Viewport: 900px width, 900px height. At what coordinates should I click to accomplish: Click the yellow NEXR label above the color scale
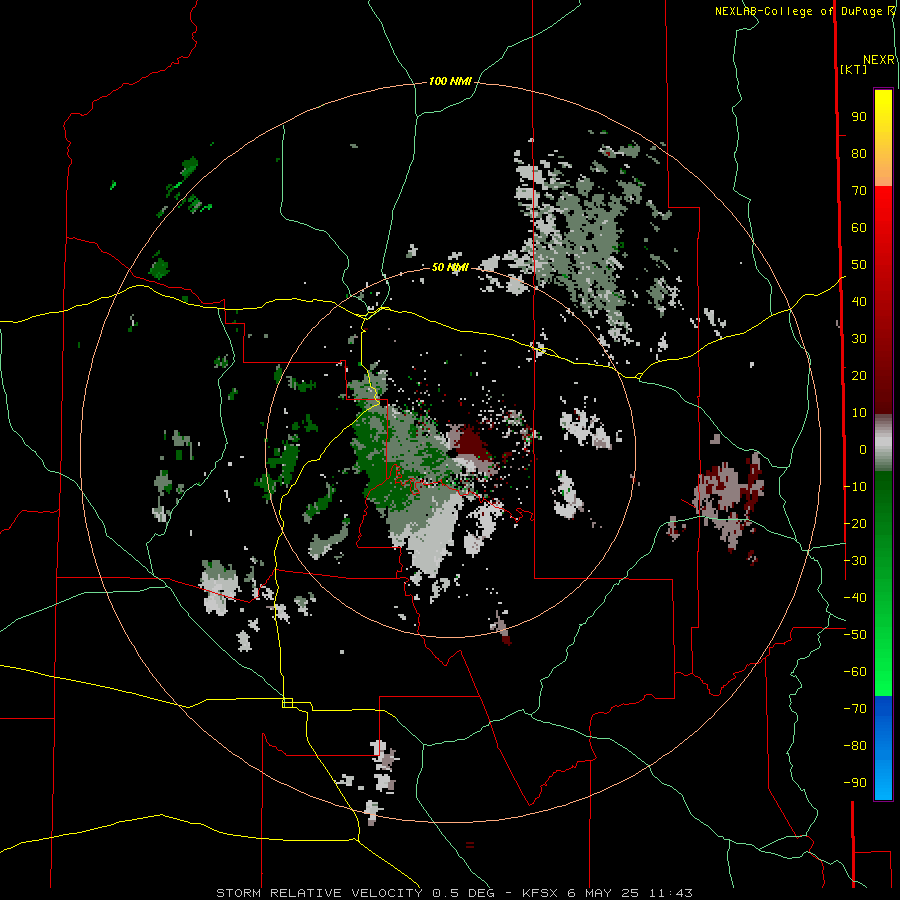[x=879, y=60]
